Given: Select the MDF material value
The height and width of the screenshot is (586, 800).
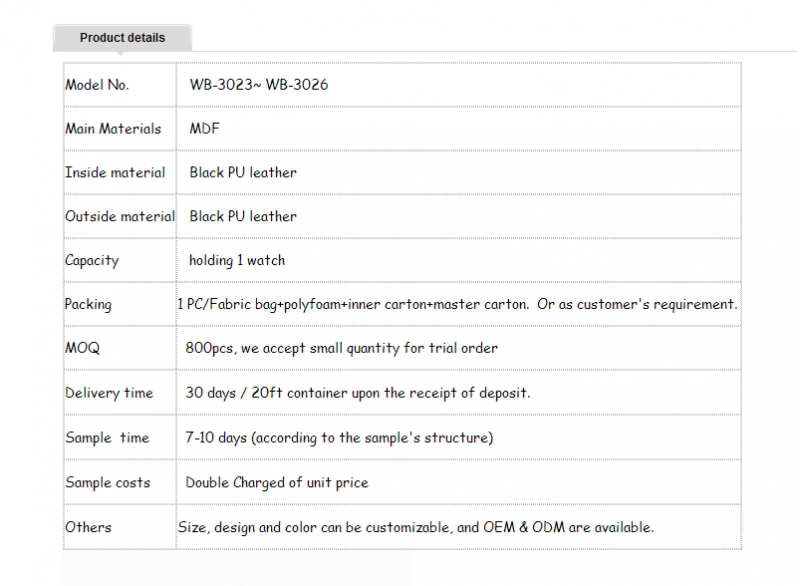Looking at the screenshot, I should 204,129.
